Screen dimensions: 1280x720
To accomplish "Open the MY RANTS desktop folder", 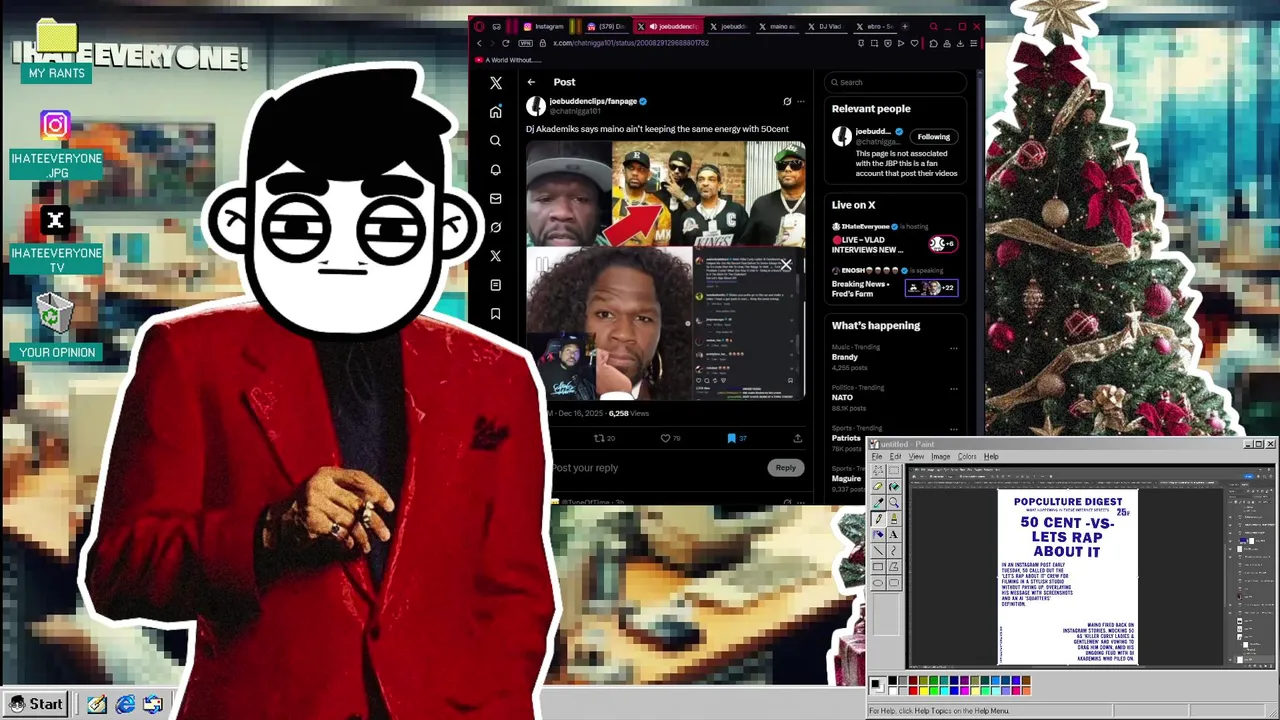I will click(x=57, y=50).
